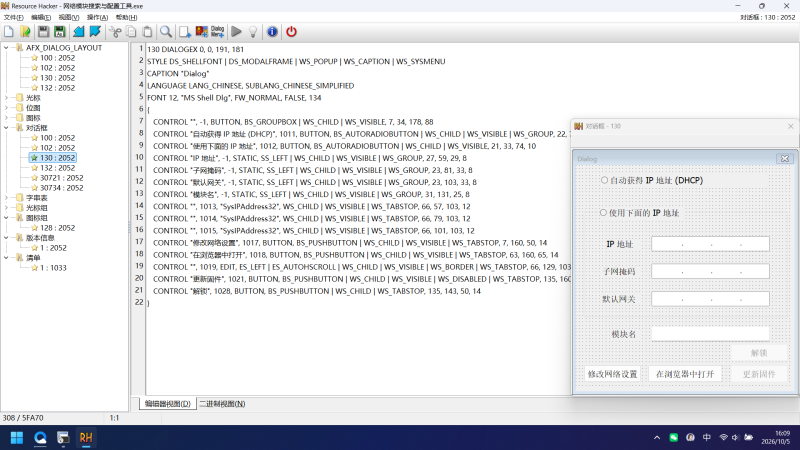Click the 更新固件 button
Screen dimensions: 800x450
coord(759,374)
